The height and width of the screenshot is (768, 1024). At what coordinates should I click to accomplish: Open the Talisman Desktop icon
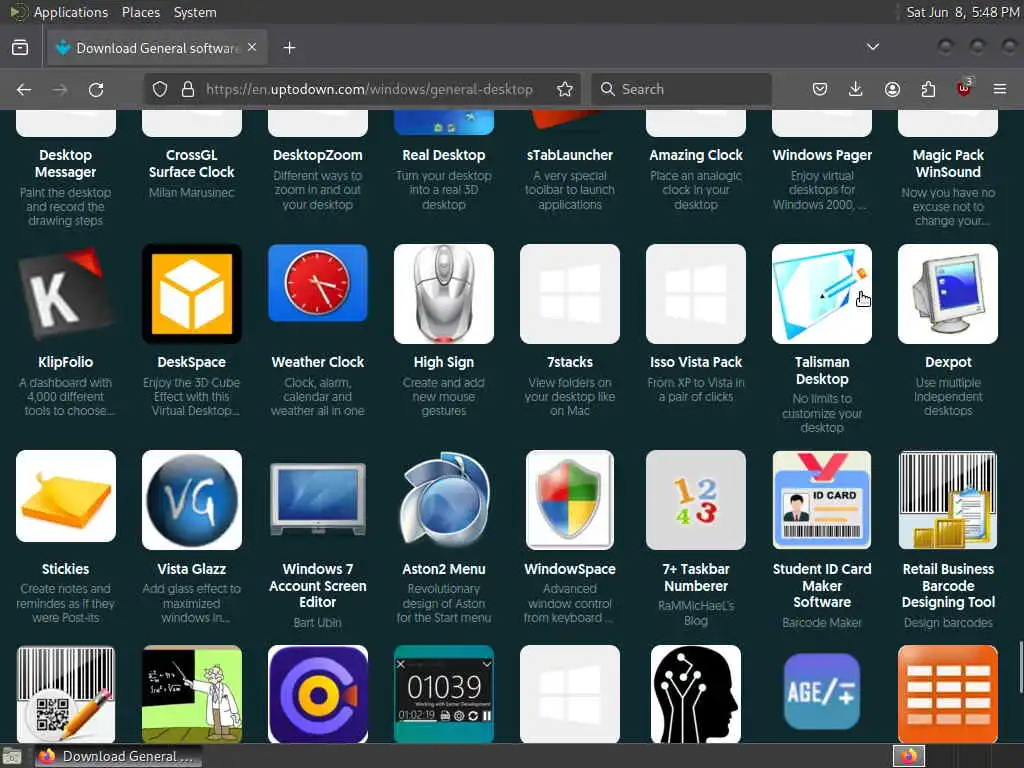click(822, 294)
